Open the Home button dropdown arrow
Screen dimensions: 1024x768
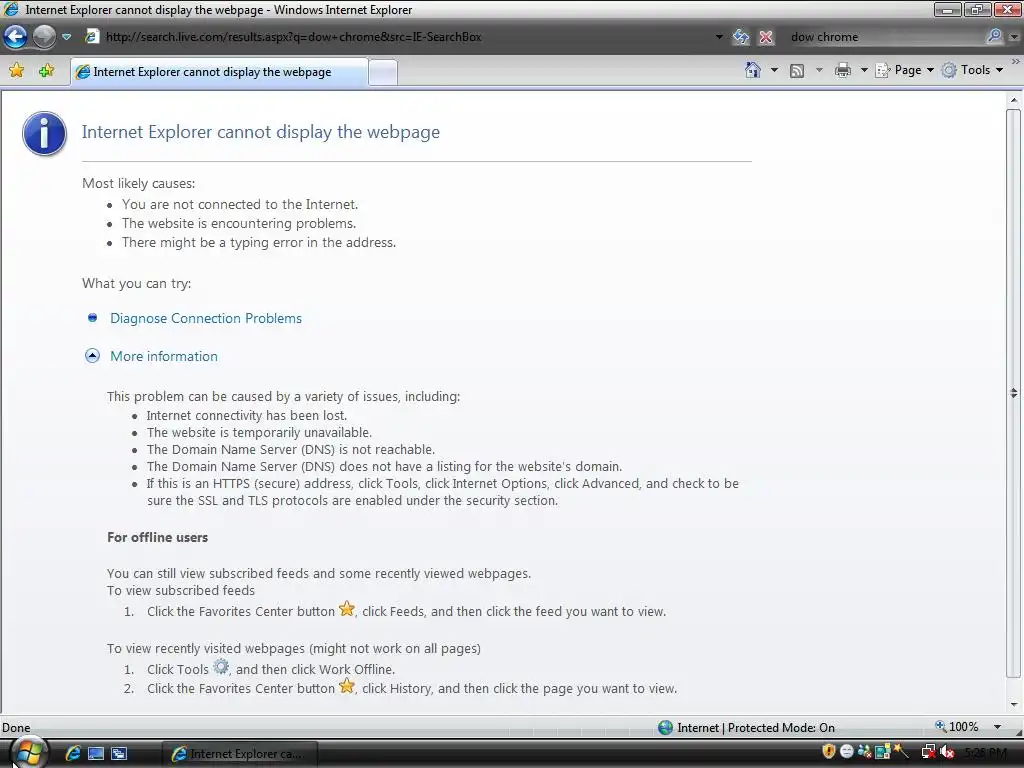click(775, 70)
